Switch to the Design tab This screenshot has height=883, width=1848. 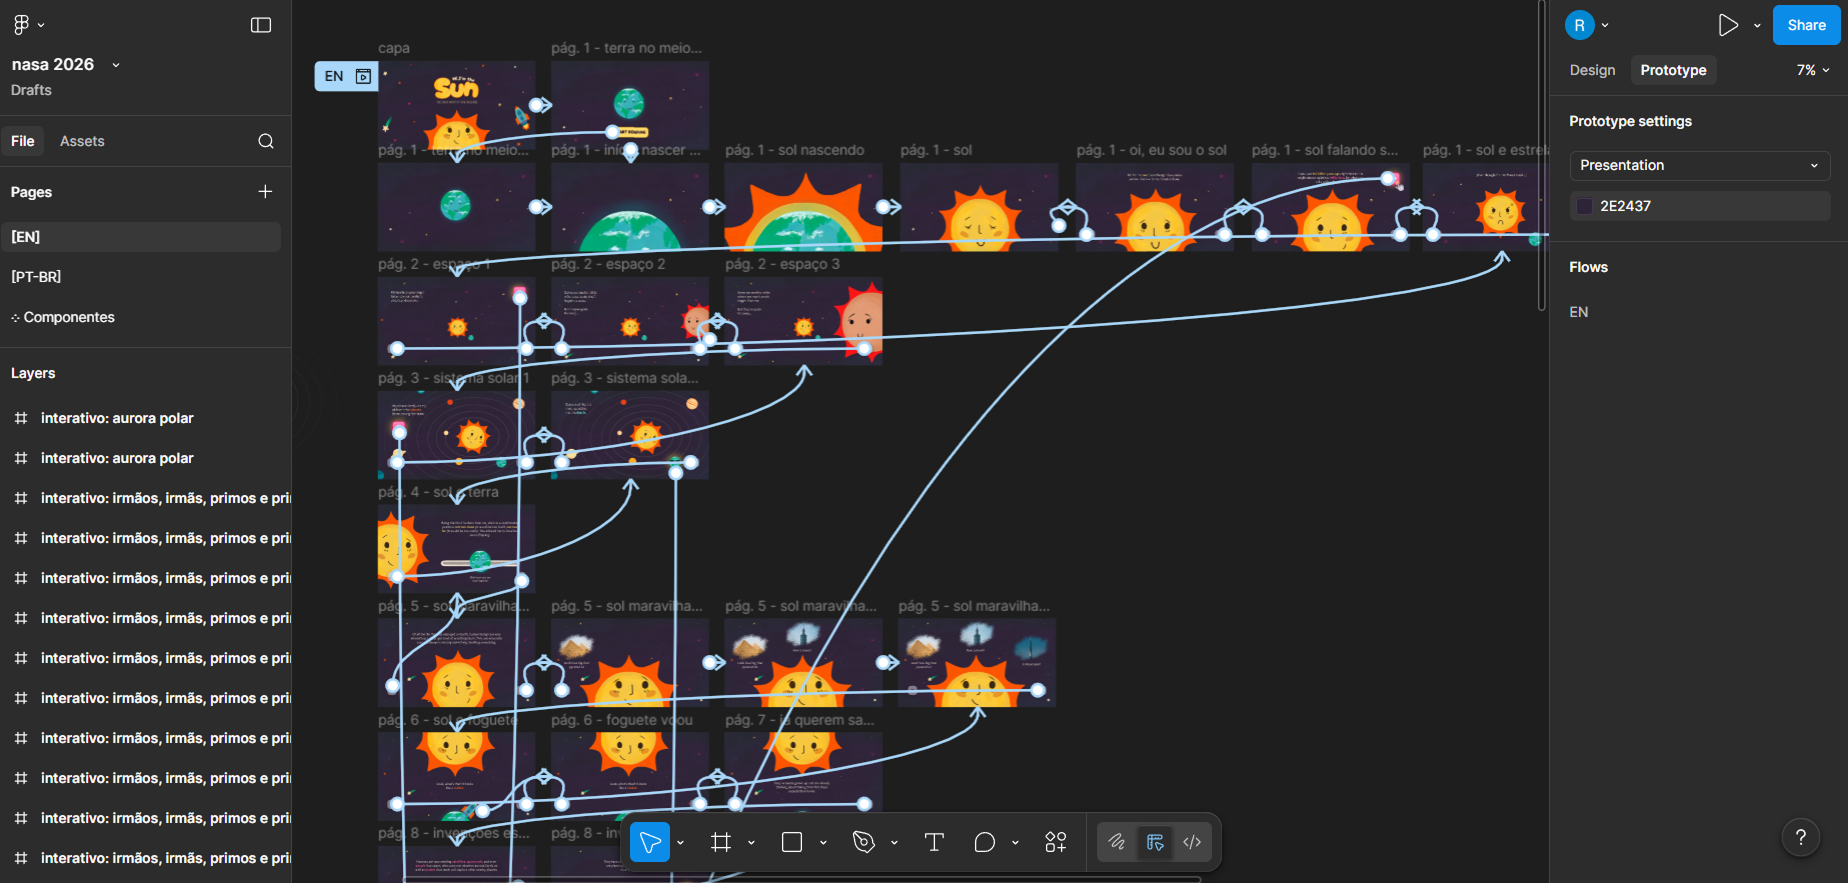click(1592, 70)
